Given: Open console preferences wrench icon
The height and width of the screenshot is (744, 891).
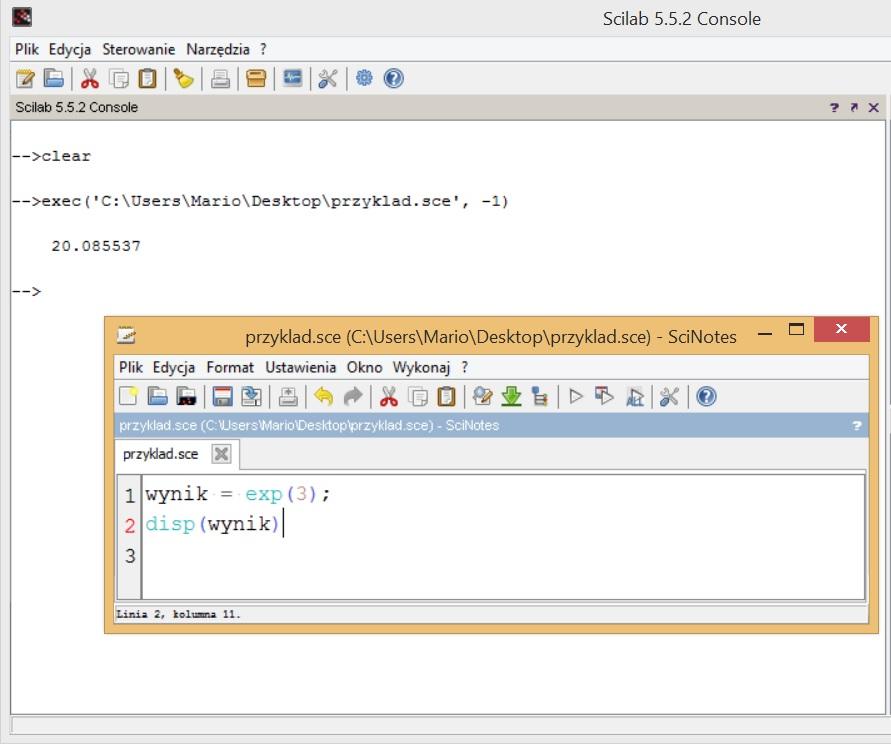Looking at the screenshot, I should click(328, 78).
